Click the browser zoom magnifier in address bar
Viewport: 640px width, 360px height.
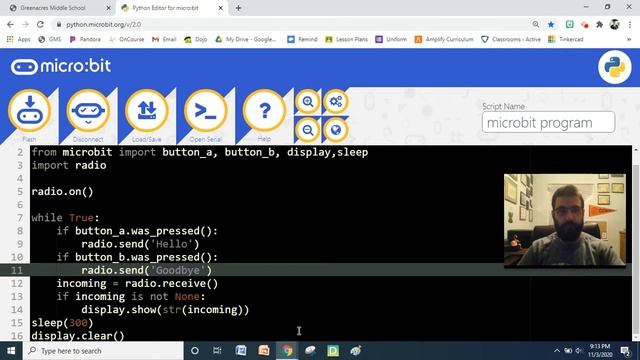click(x=536, y=24)
